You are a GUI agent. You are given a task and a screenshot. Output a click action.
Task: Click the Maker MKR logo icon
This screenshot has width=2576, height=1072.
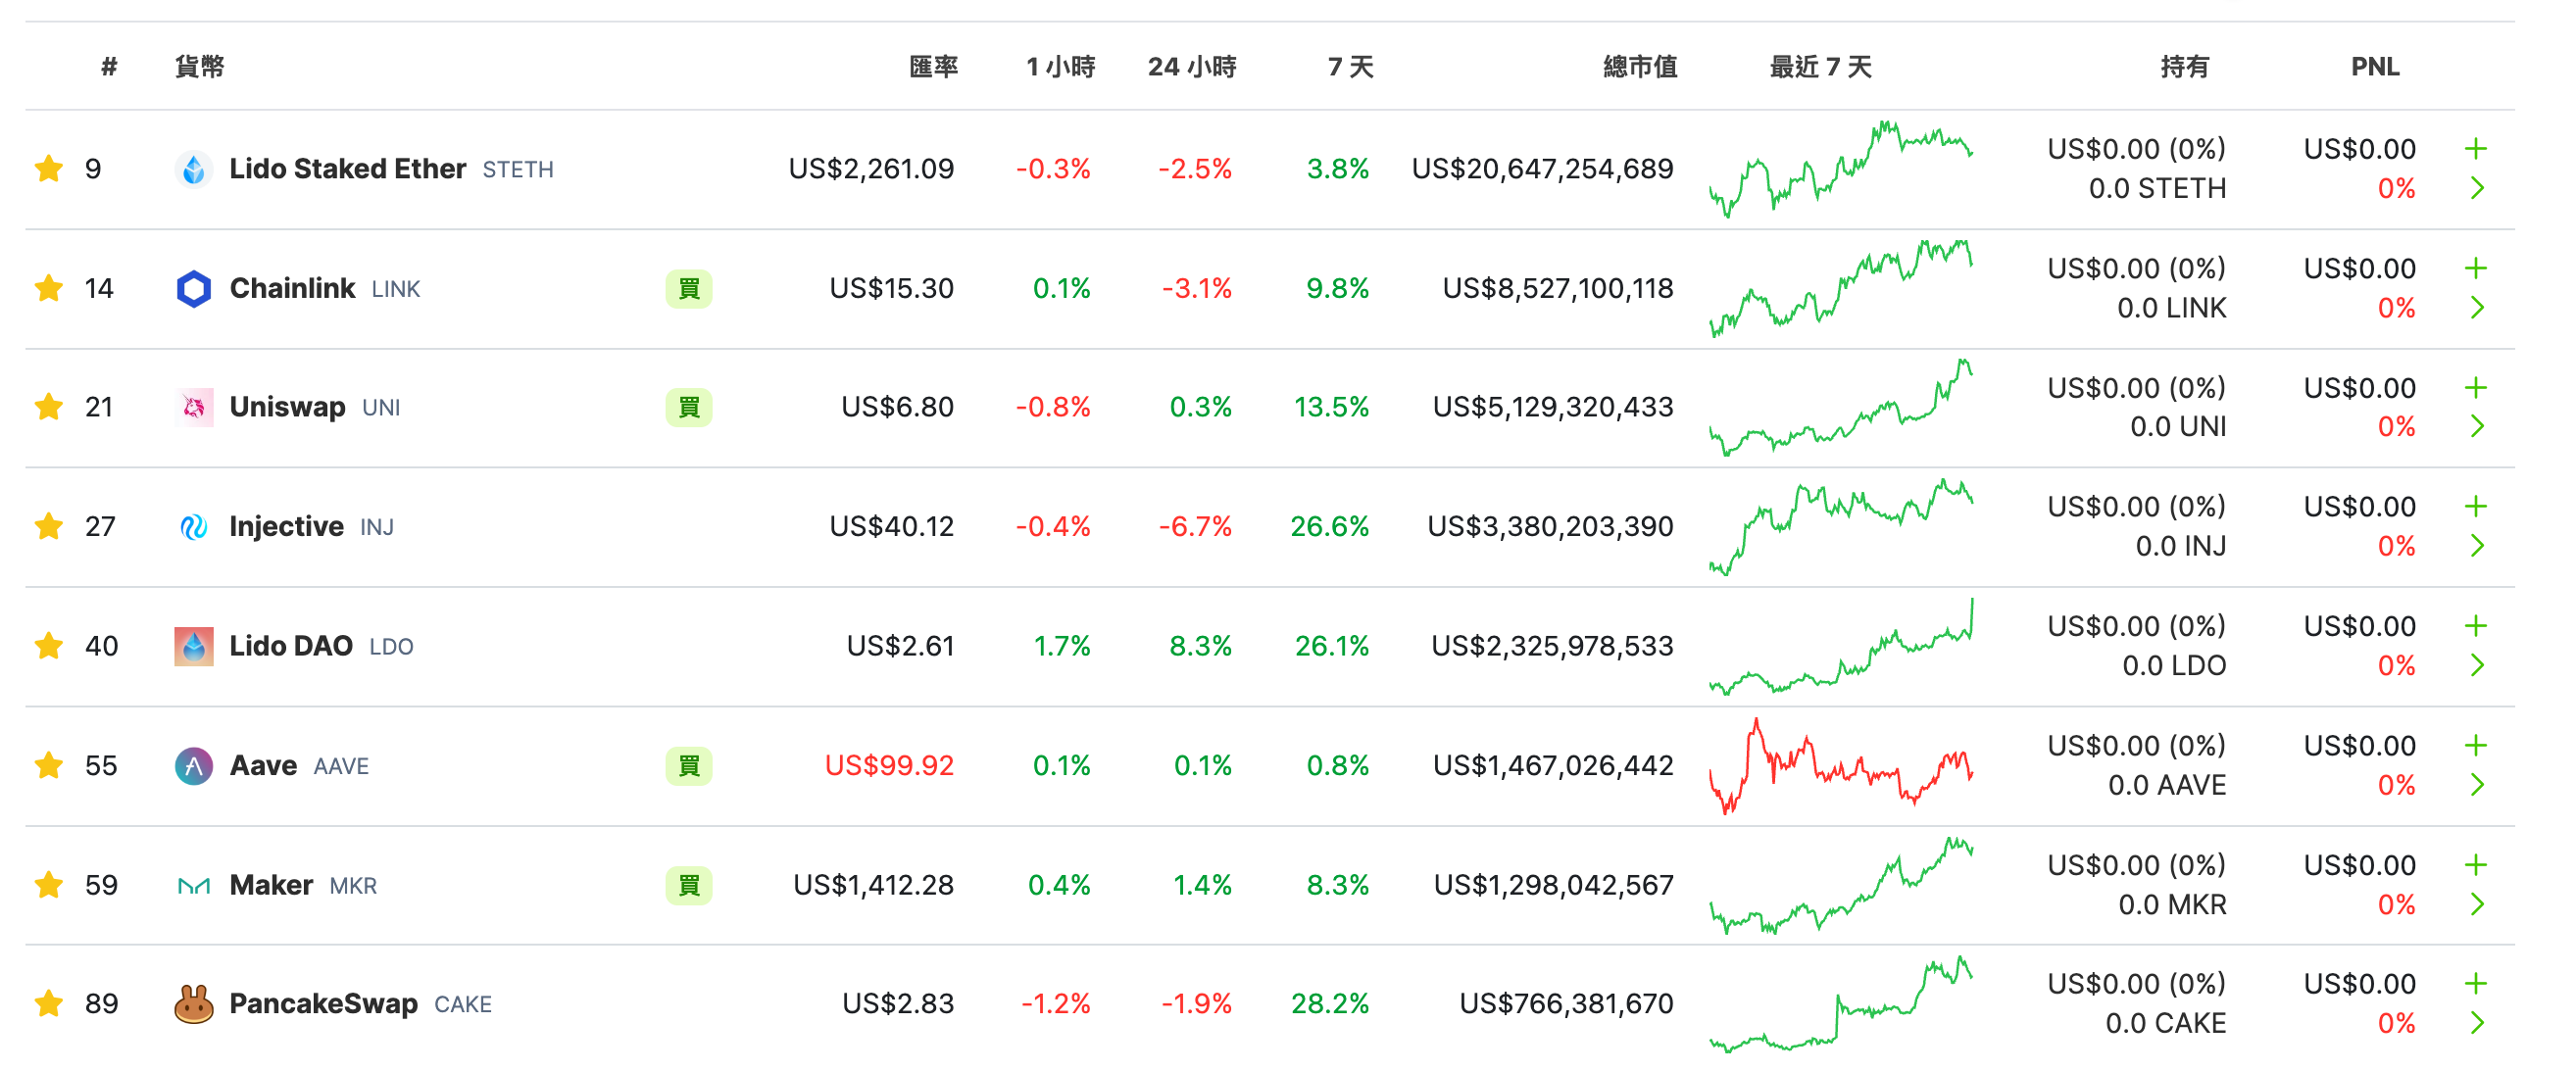click(193, 885)
